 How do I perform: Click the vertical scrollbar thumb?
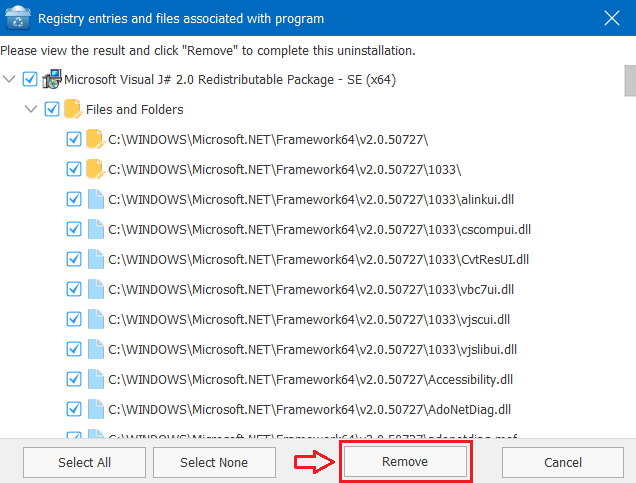pyautogui.click(x=630, y=81)
